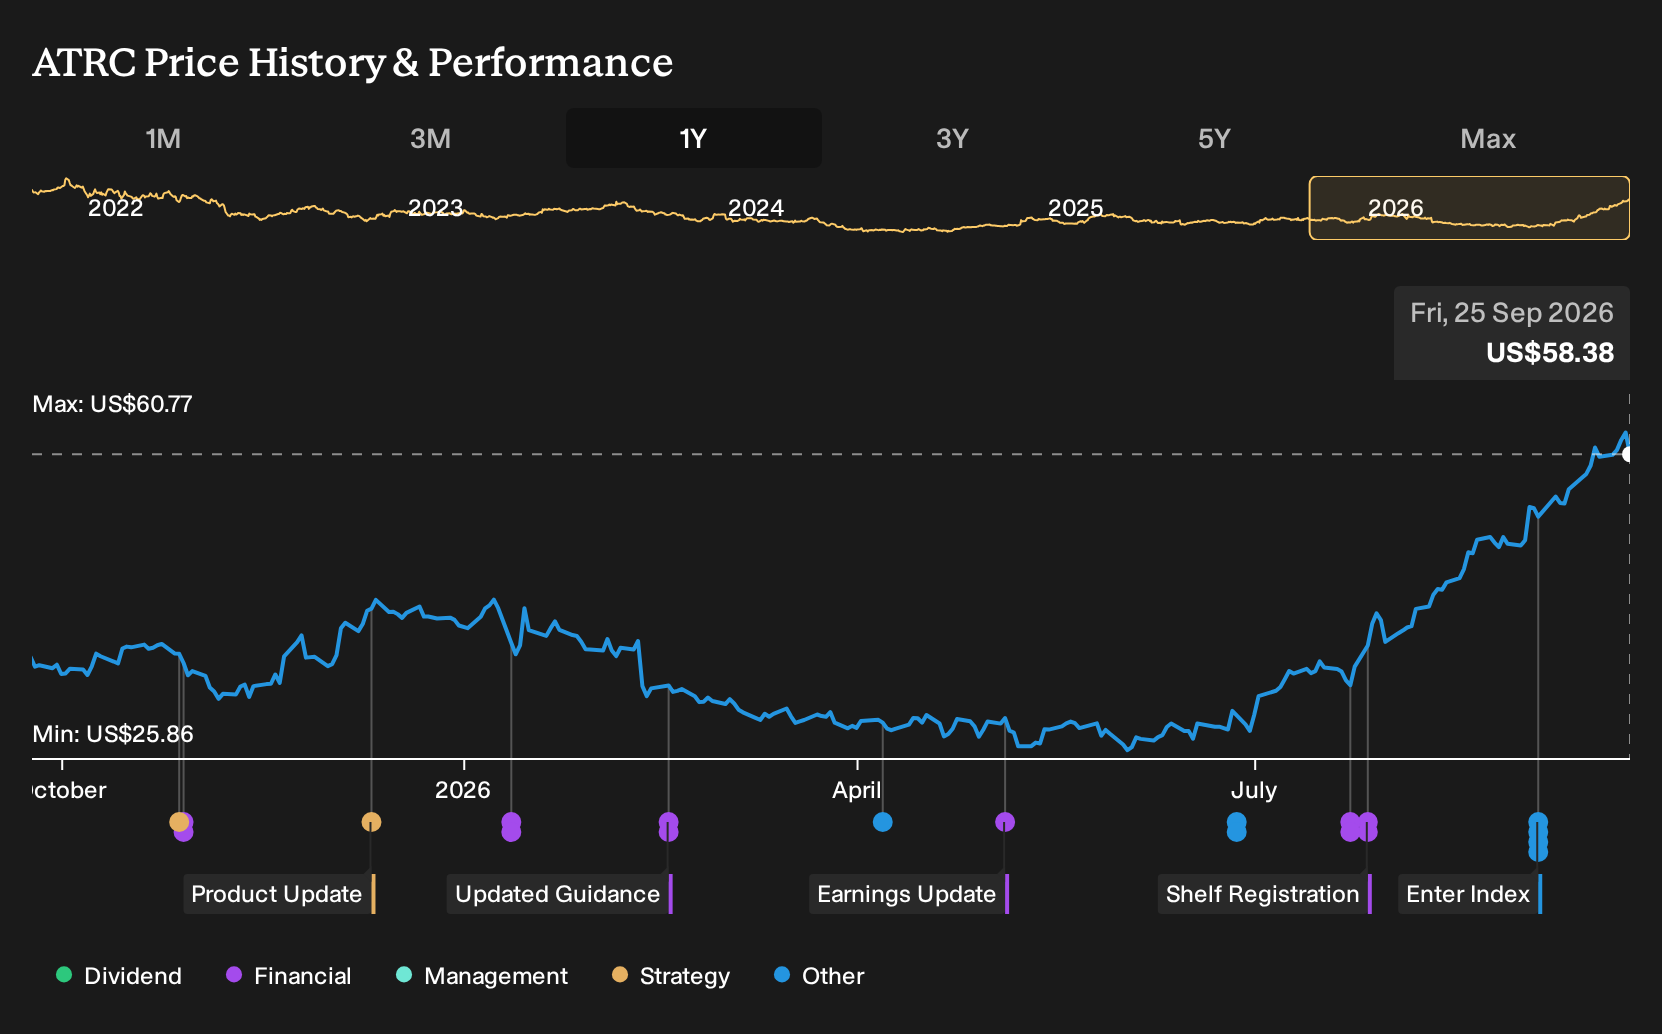
Task: Toggle the Dividend legend filter
Action: click(119, 976)
